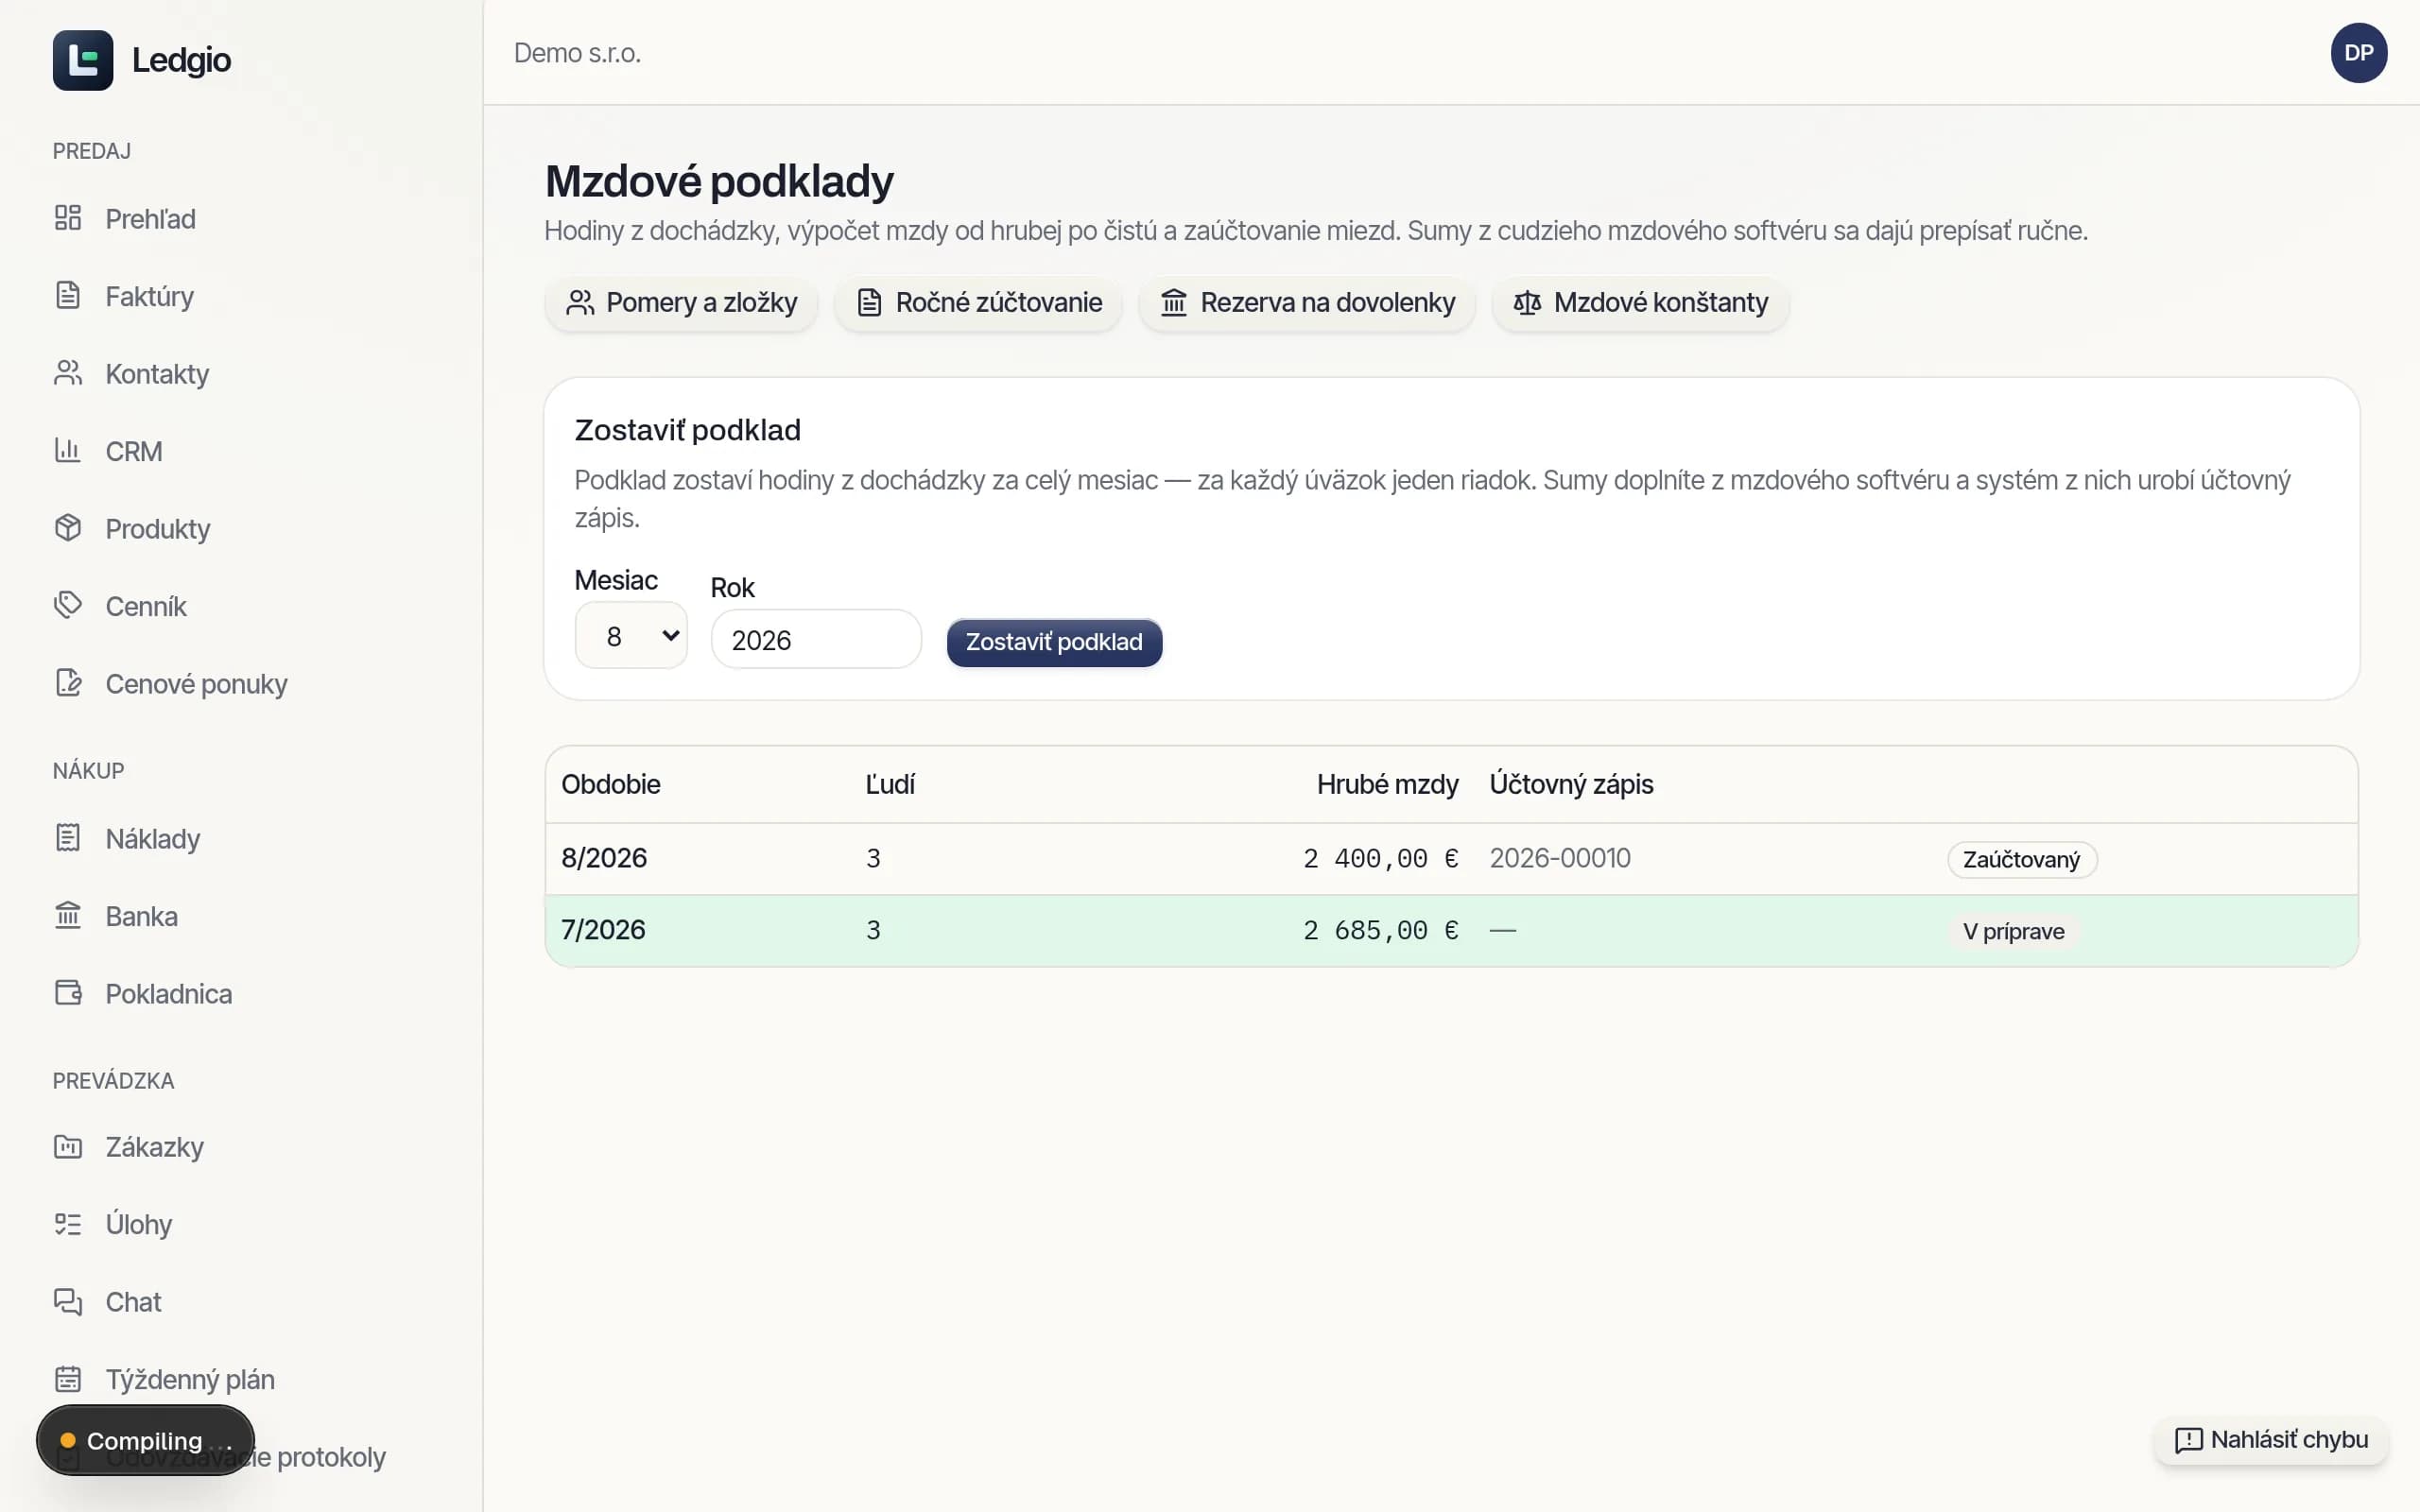Expand the Mesiac month dropdown
This screenshot has height=1512, width=2420.
tap(631, 636)
